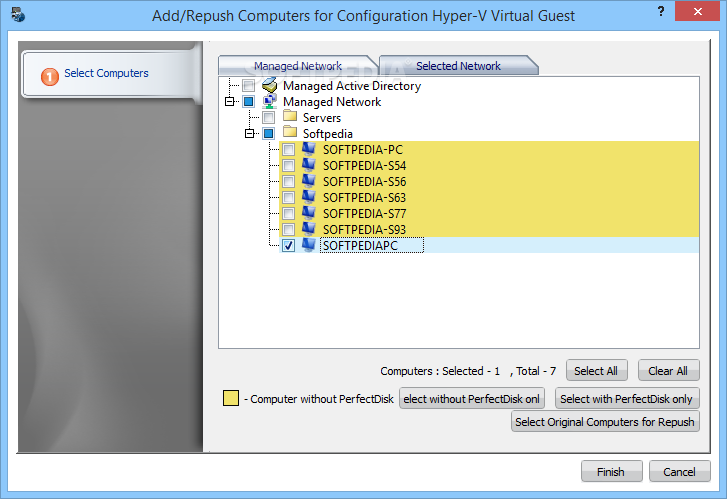This screenshot has width=727, height=499.
Task: Check the SOFTPEDIA-S77 checkbox
Action: point(288,213)
